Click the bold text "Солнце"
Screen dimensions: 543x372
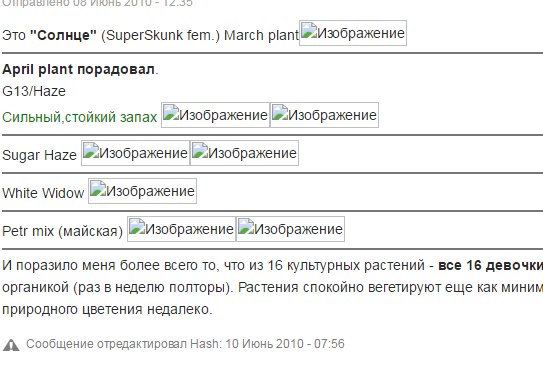63,35
